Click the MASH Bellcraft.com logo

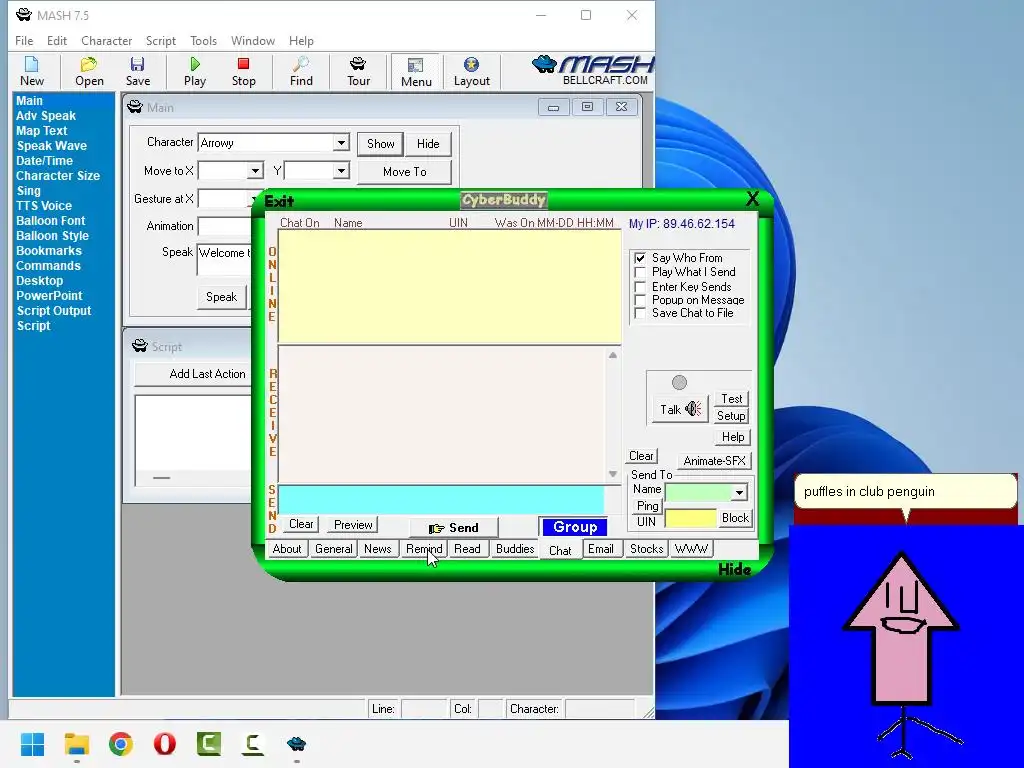[593, 71]
